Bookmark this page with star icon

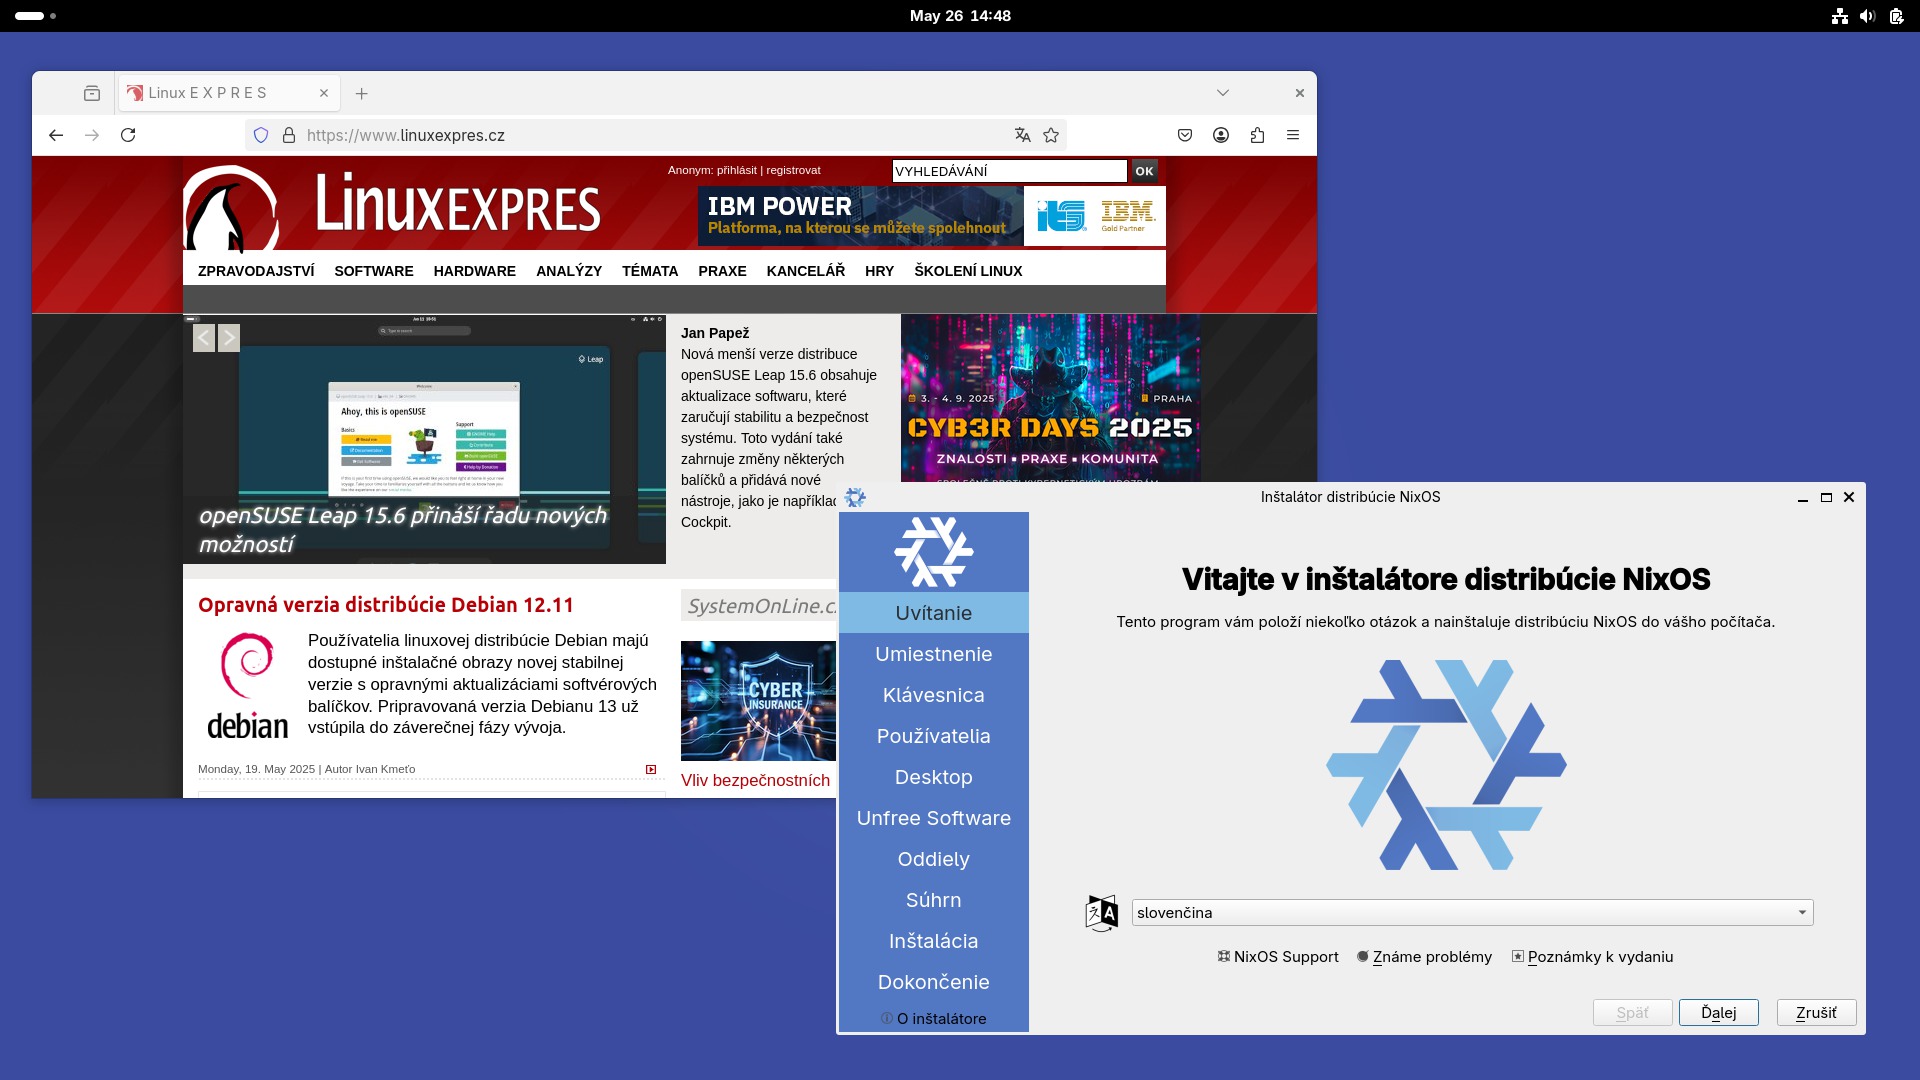click(x=1051, y=135)
